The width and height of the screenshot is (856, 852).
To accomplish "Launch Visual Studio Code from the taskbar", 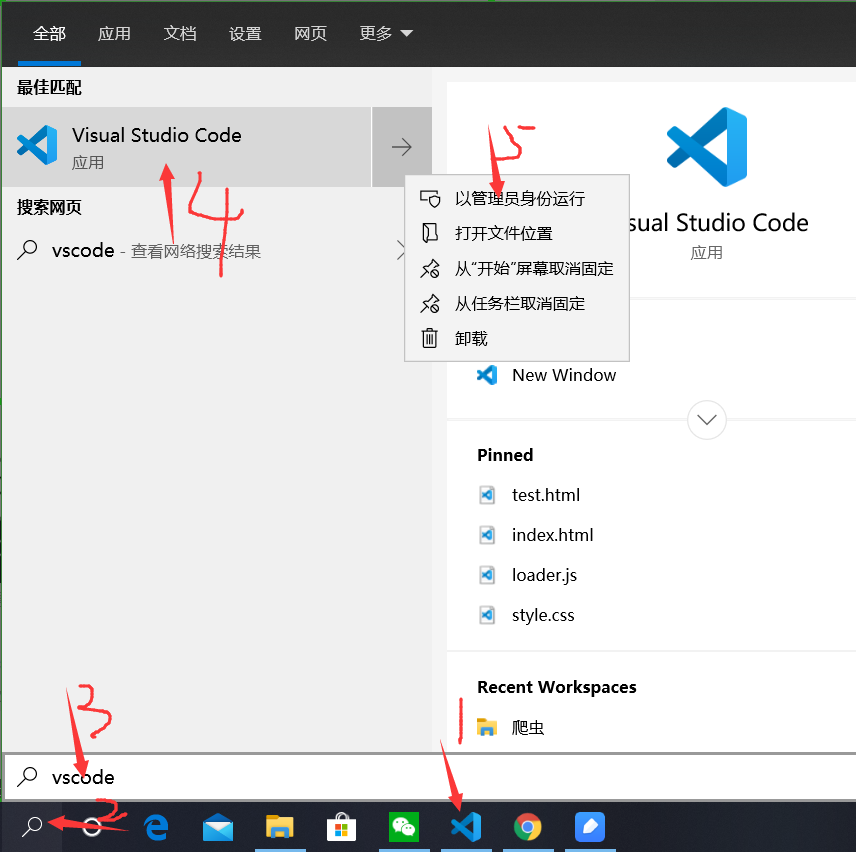I will coord(466,827).
